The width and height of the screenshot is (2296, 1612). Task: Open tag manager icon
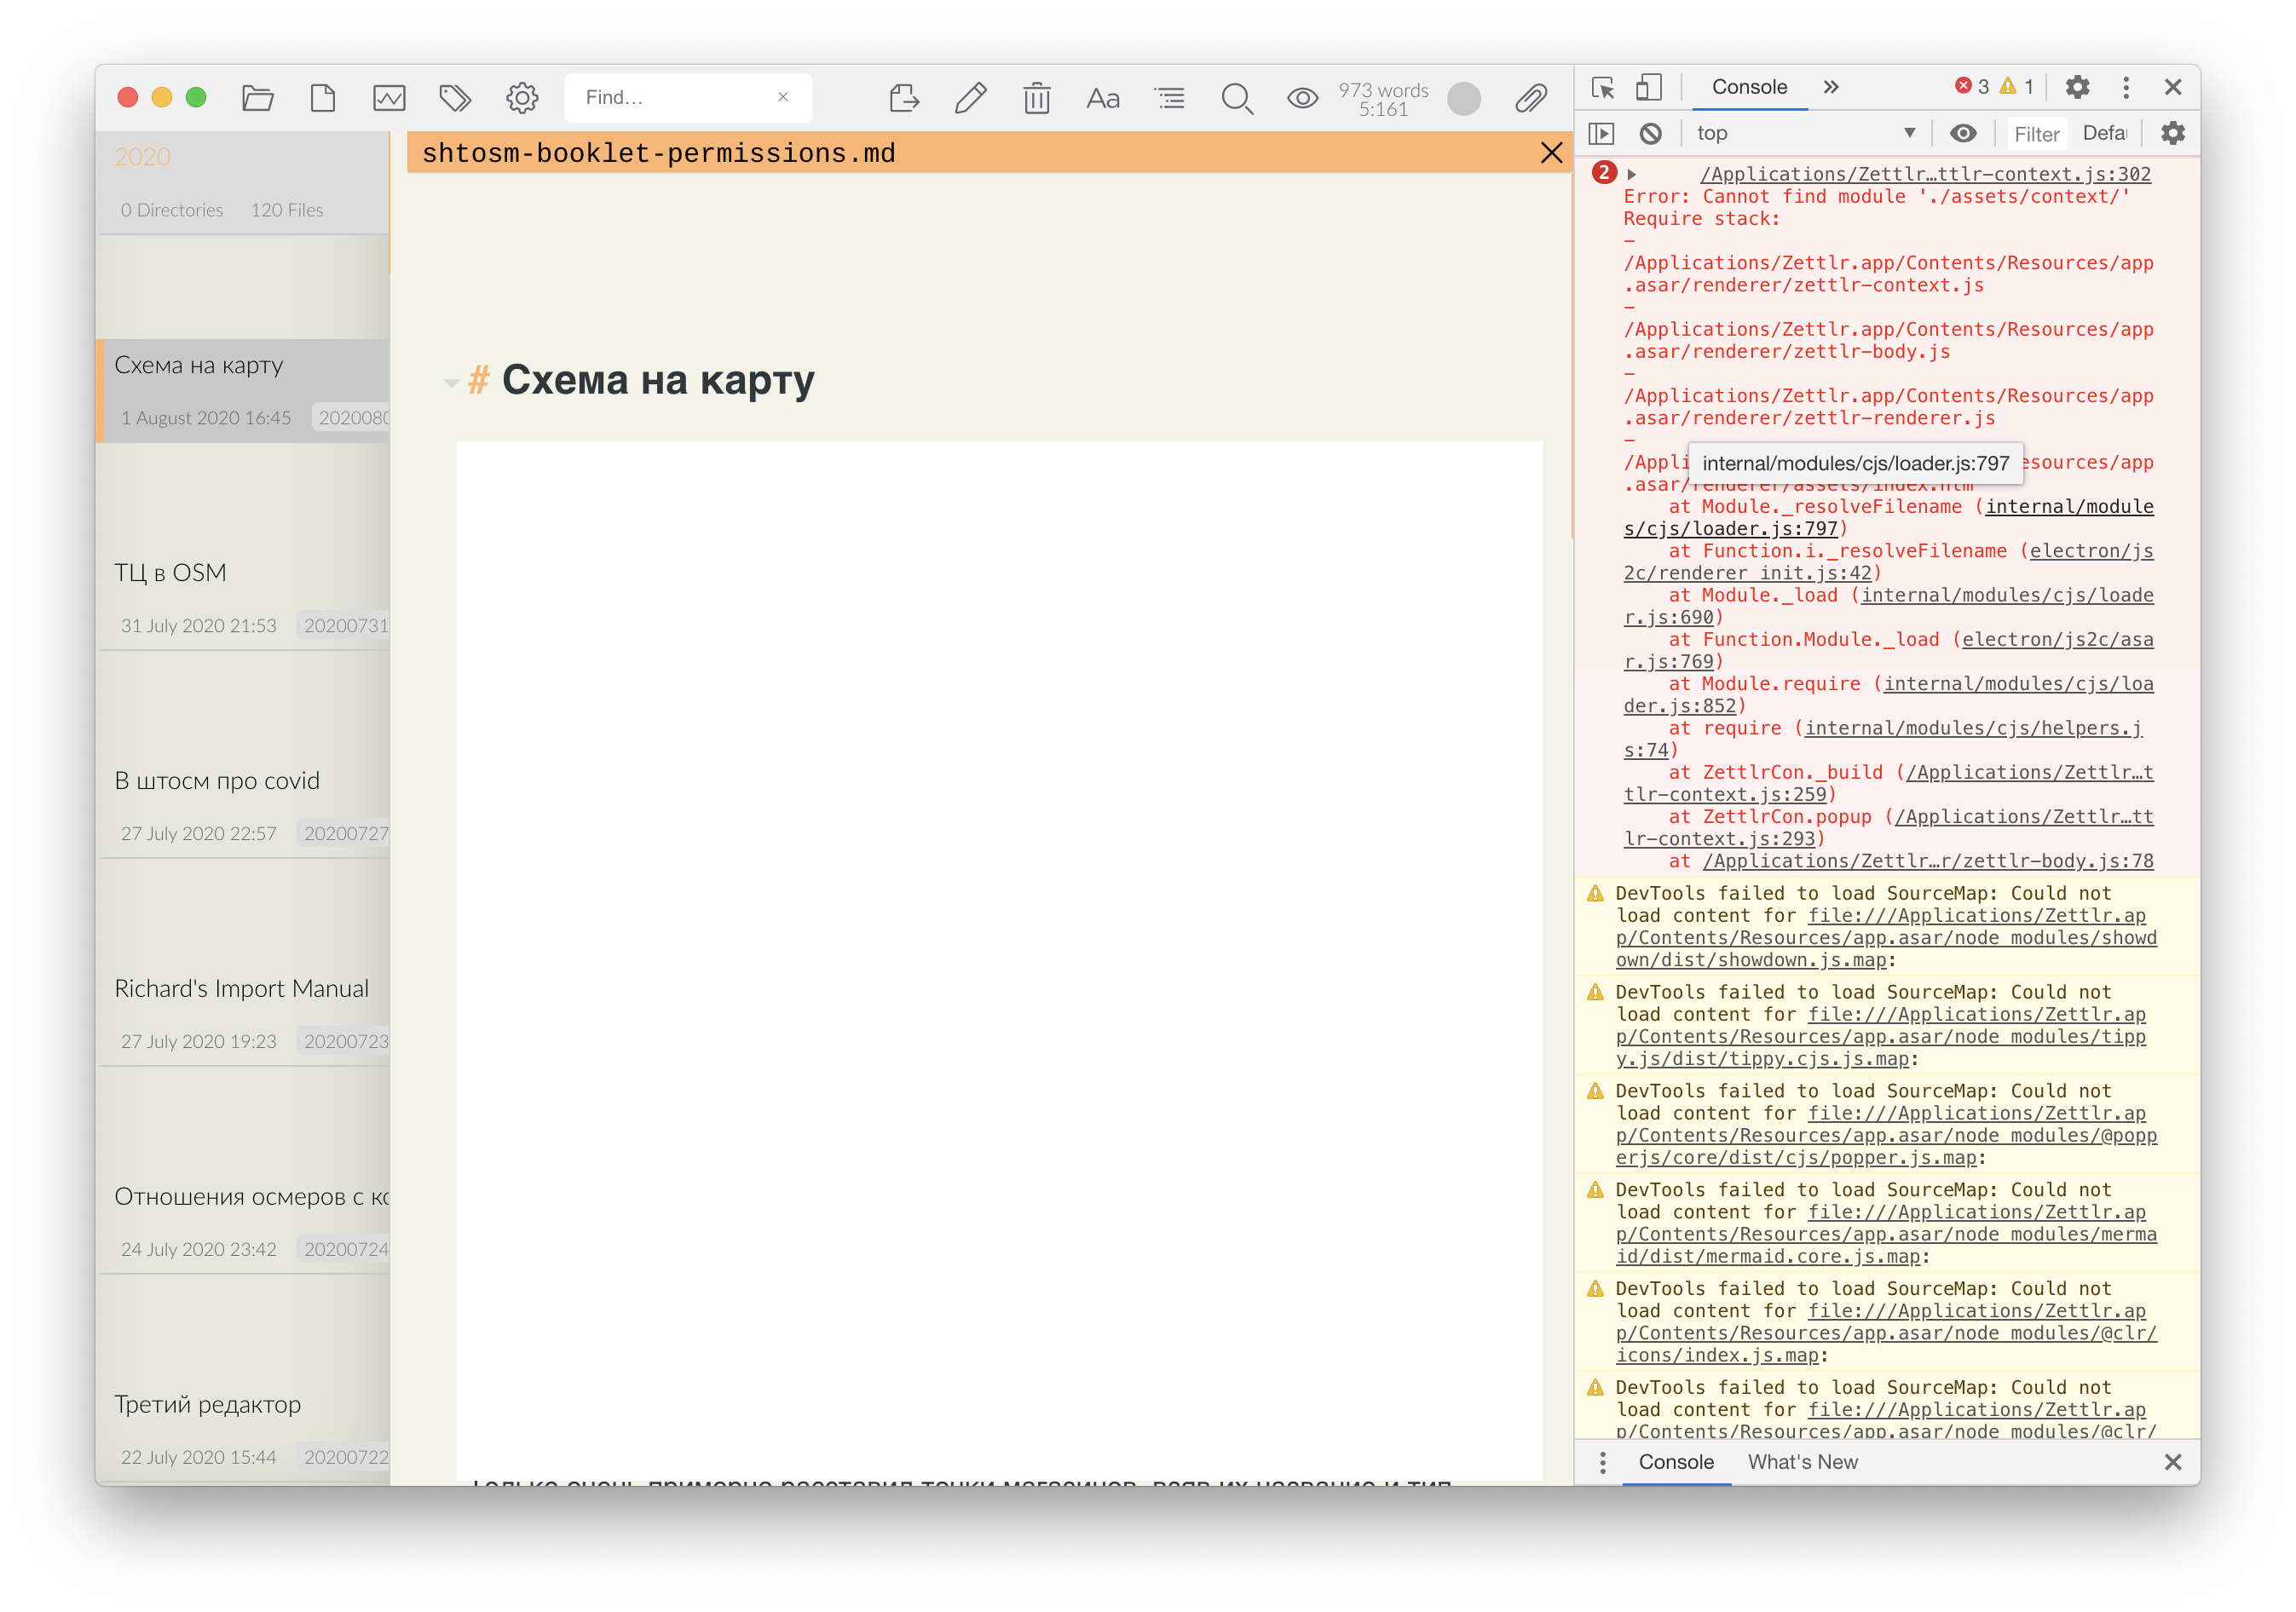coord(455,97)
